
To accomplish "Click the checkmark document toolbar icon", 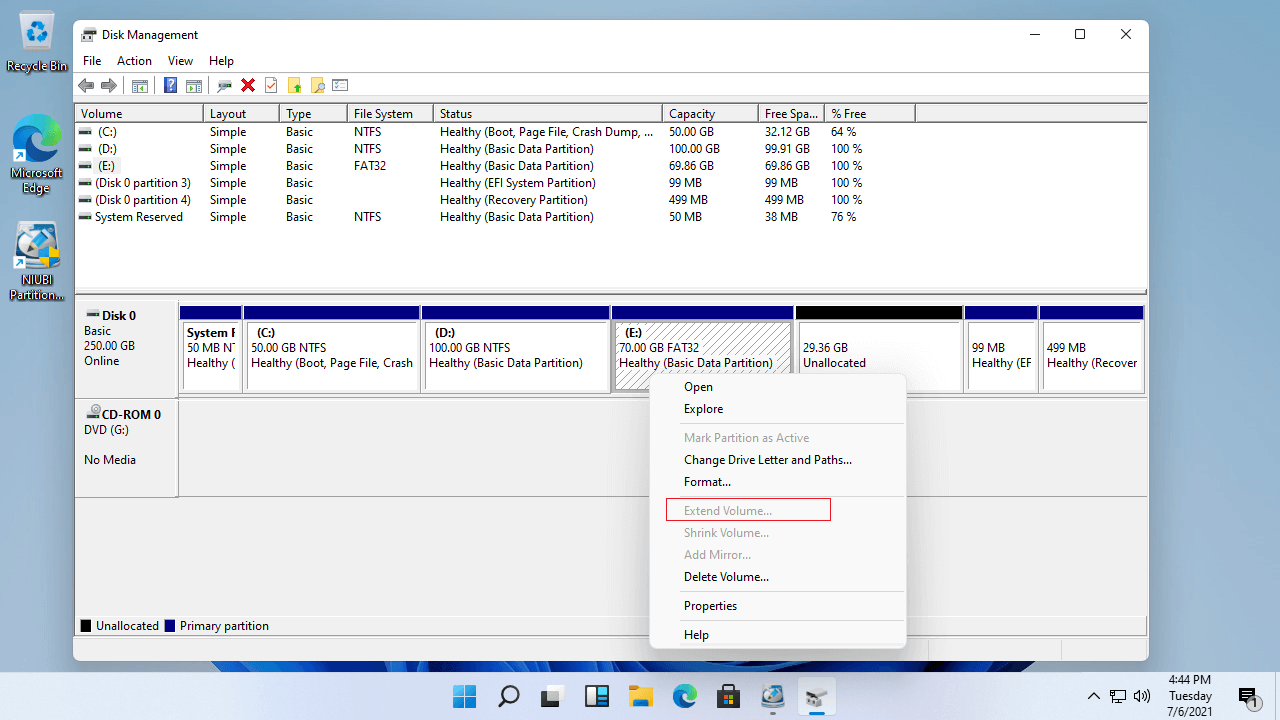I will 271,86.
